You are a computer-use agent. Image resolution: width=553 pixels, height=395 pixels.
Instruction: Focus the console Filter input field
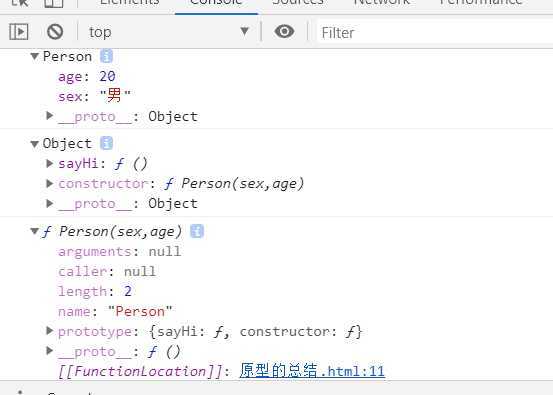pyautogui.click(x=435, y=32)
